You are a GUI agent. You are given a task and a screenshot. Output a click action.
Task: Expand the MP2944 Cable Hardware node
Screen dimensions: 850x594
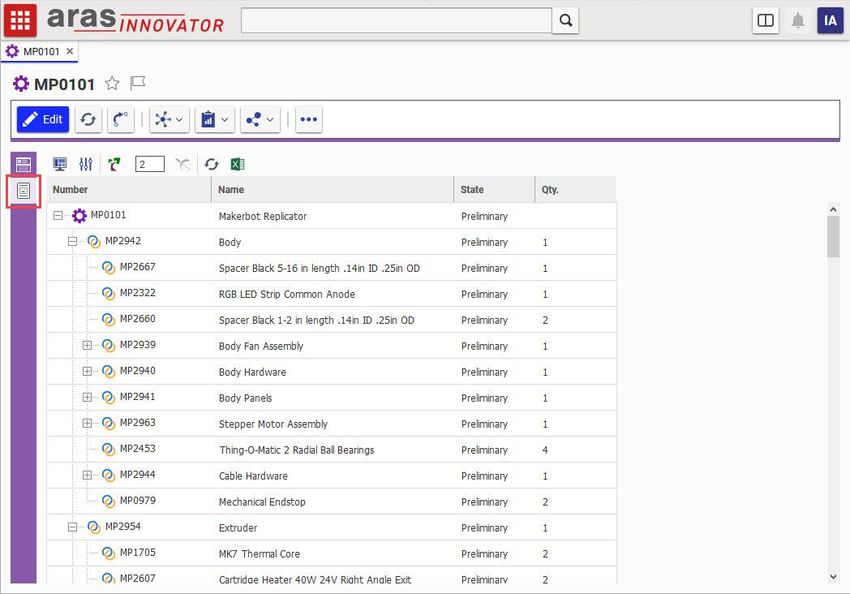87,475
